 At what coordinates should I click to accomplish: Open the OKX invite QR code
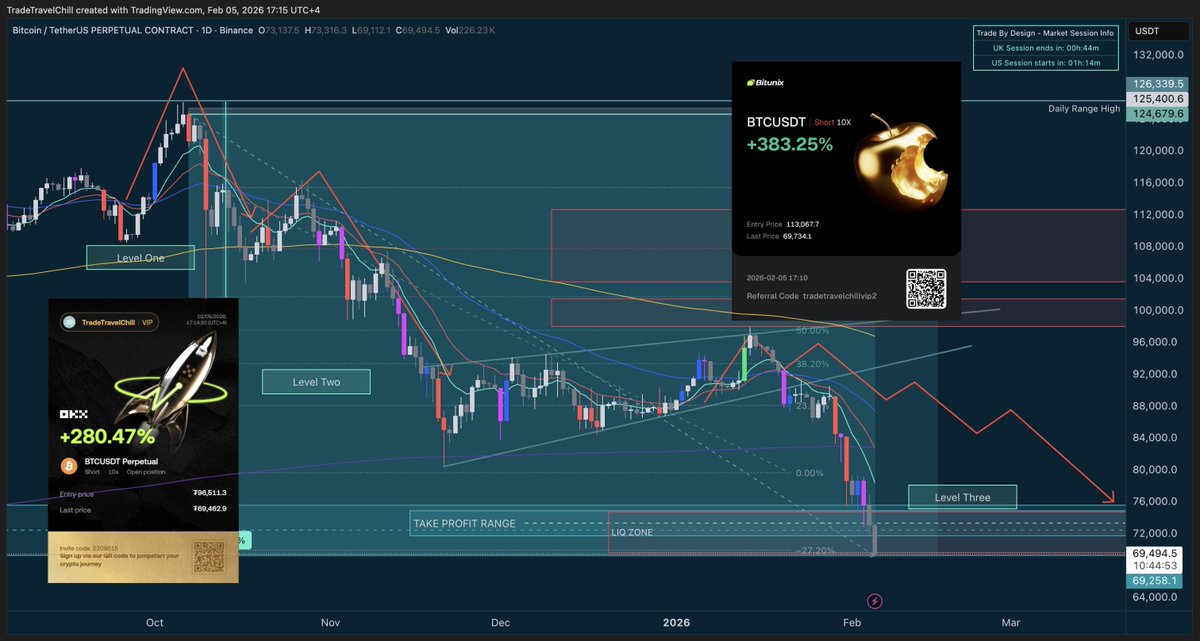(210, 556)
